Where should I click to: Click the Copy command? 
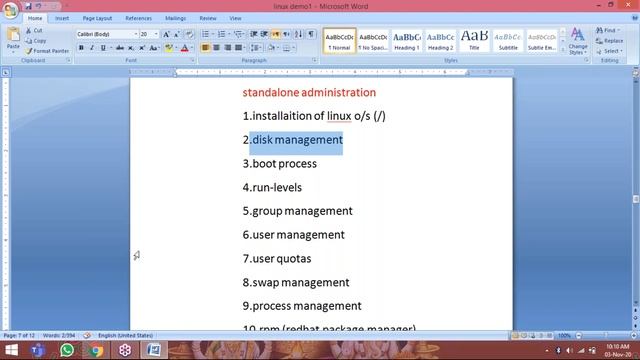(36, 41)
